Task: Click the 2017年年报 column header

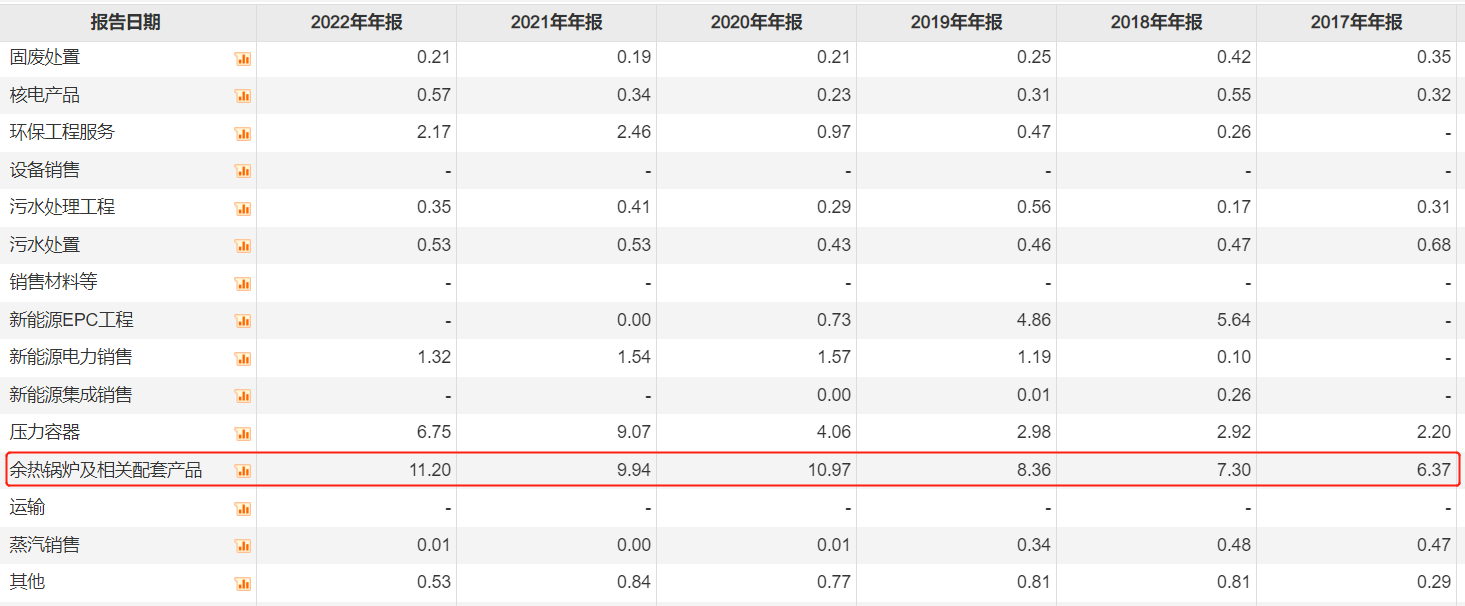Action: pyautogui.click(x=1356, y=22)
